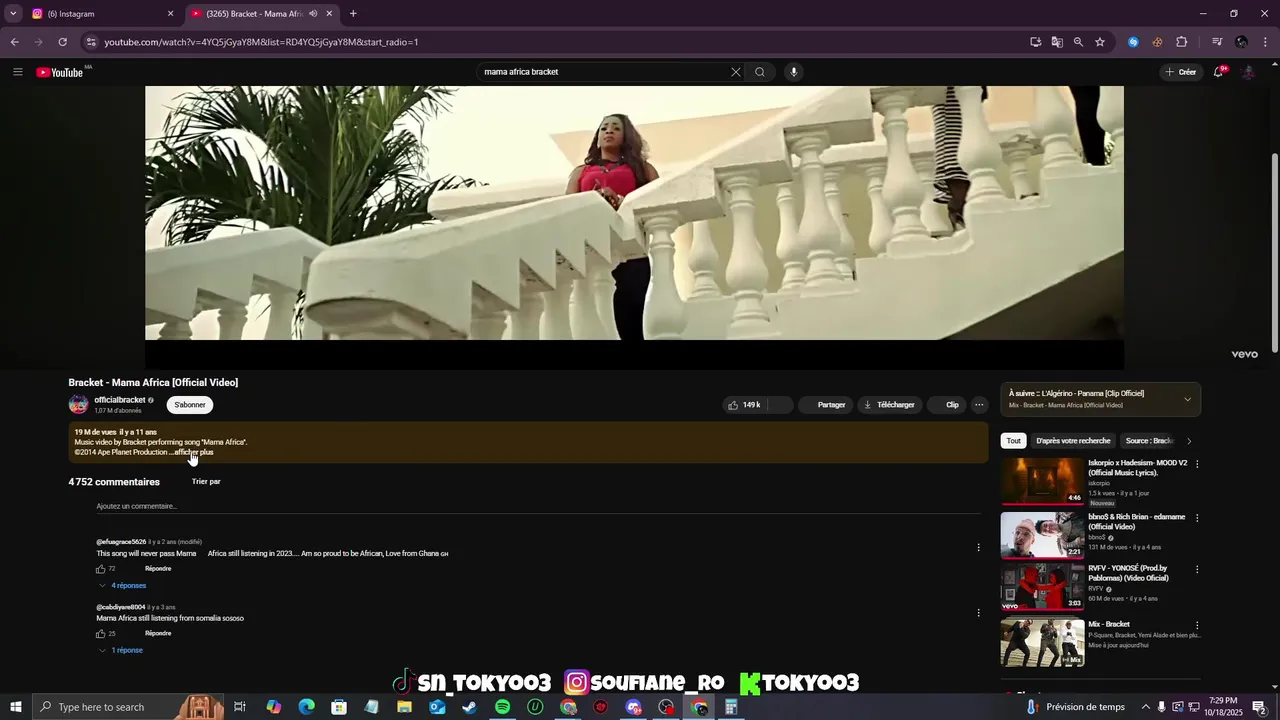Open options menu for @efuagrace5626 comment

point(978,547)
